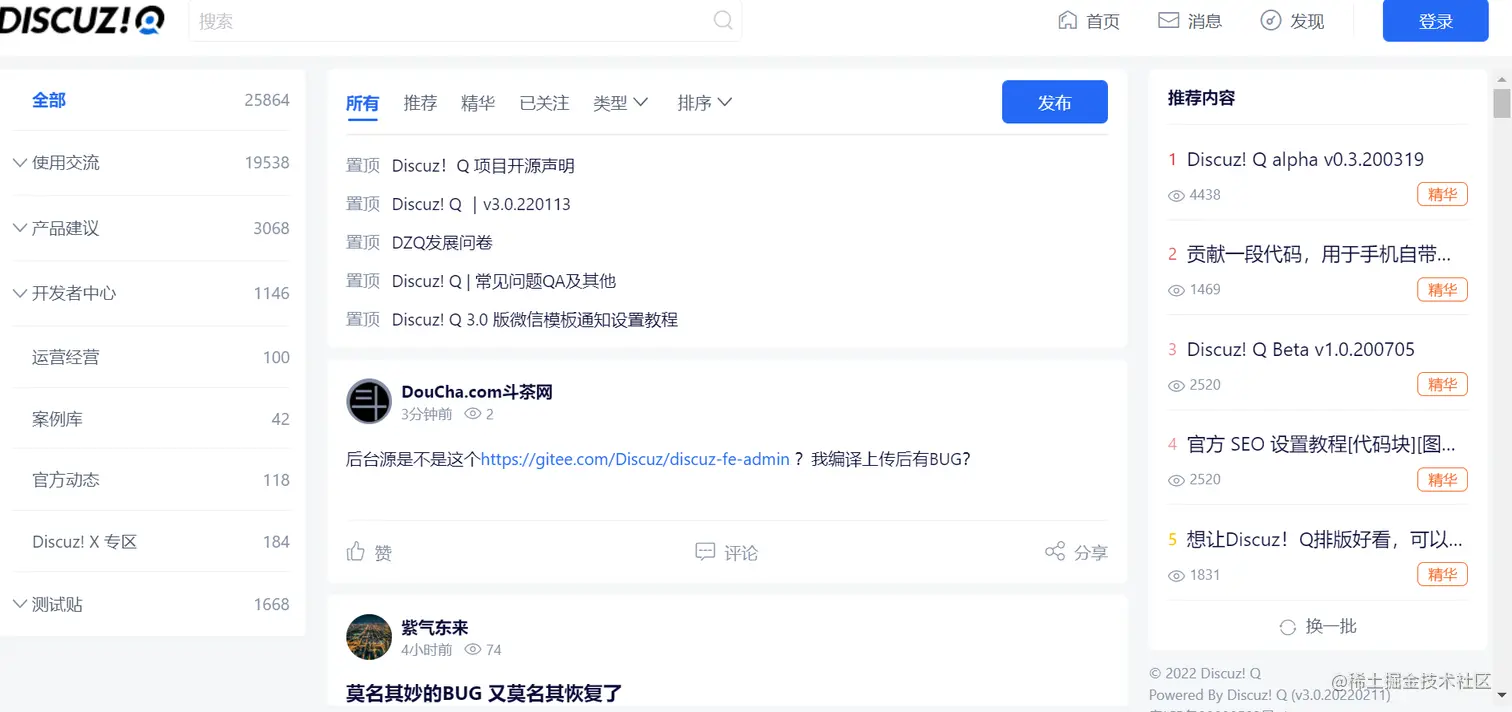This screenshot has width=1512, height=712.
Task: Open pinned post 常见问题QA及其他
Action: [x=504, y=281]
